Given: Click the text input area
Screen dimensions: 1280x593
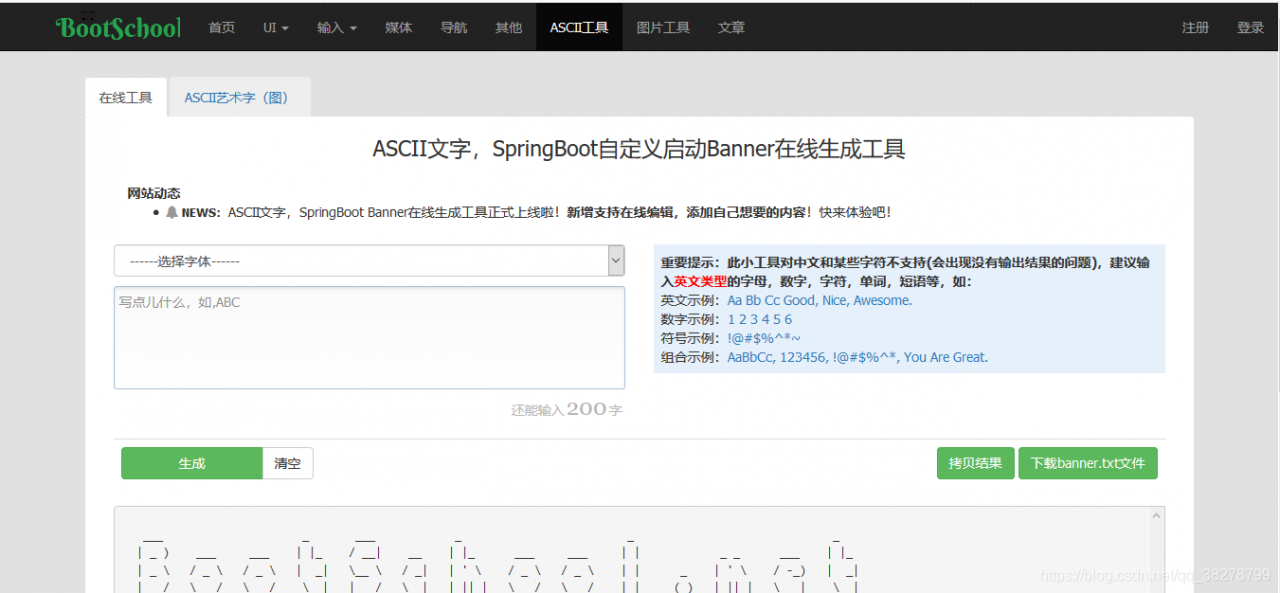Looking at the screenshot, I should click(x=369, y=338).
